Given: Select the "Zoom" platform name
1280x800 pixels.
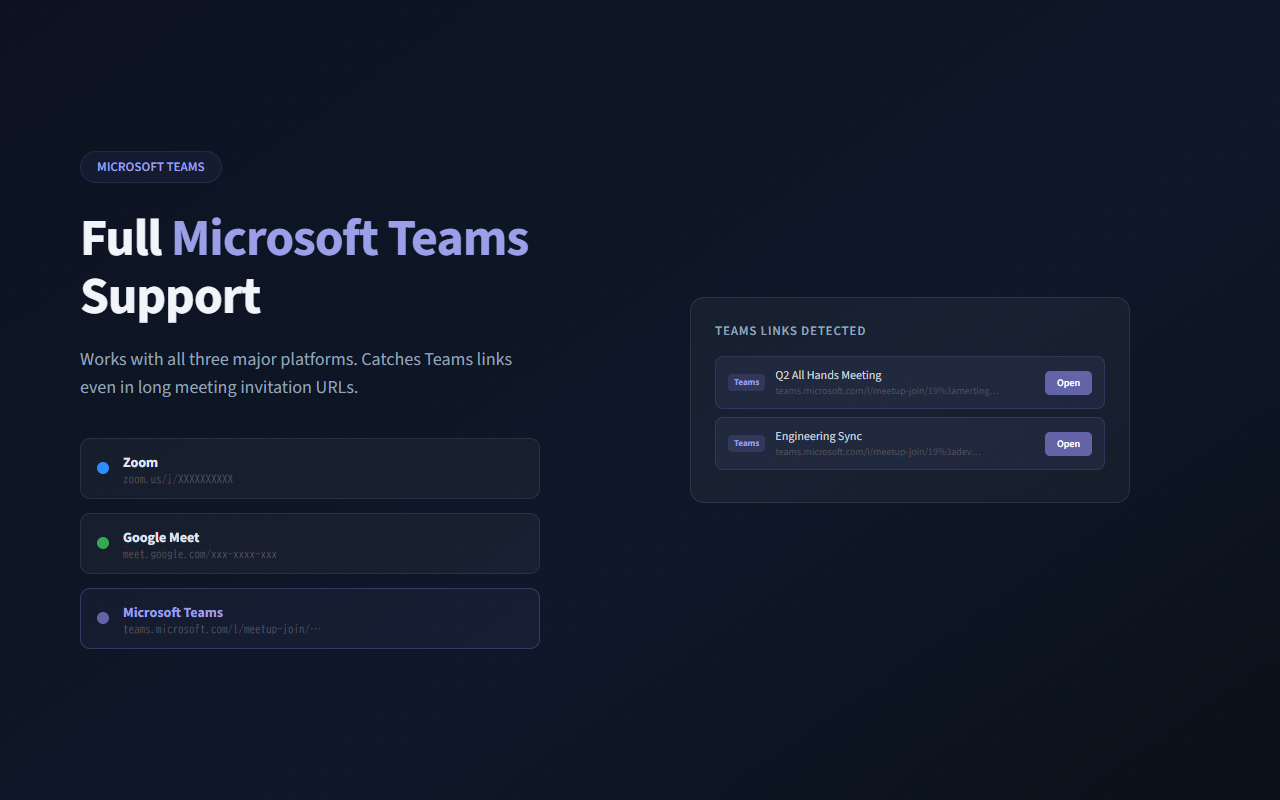Looking at the screenshot, I should (141, 462).
